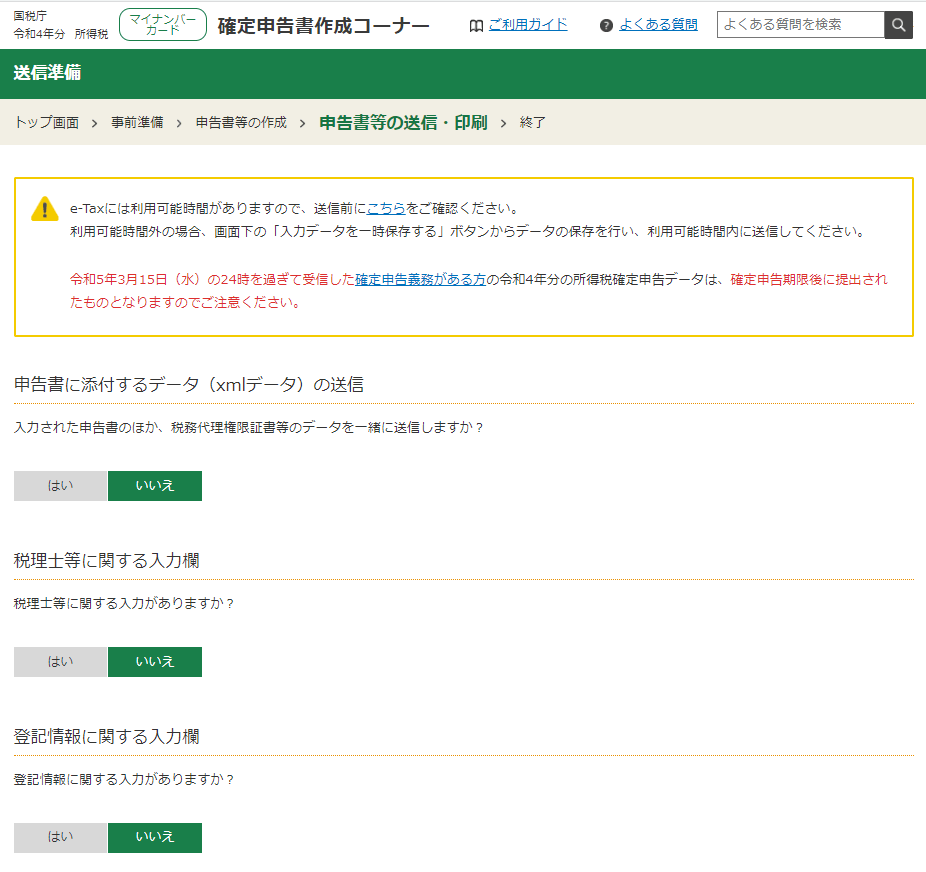Viewport: 926px width, 872px height.
Task: Go to トップ画面 breadcrumb step
Action: pyautogui.click(x=47, y=122)
